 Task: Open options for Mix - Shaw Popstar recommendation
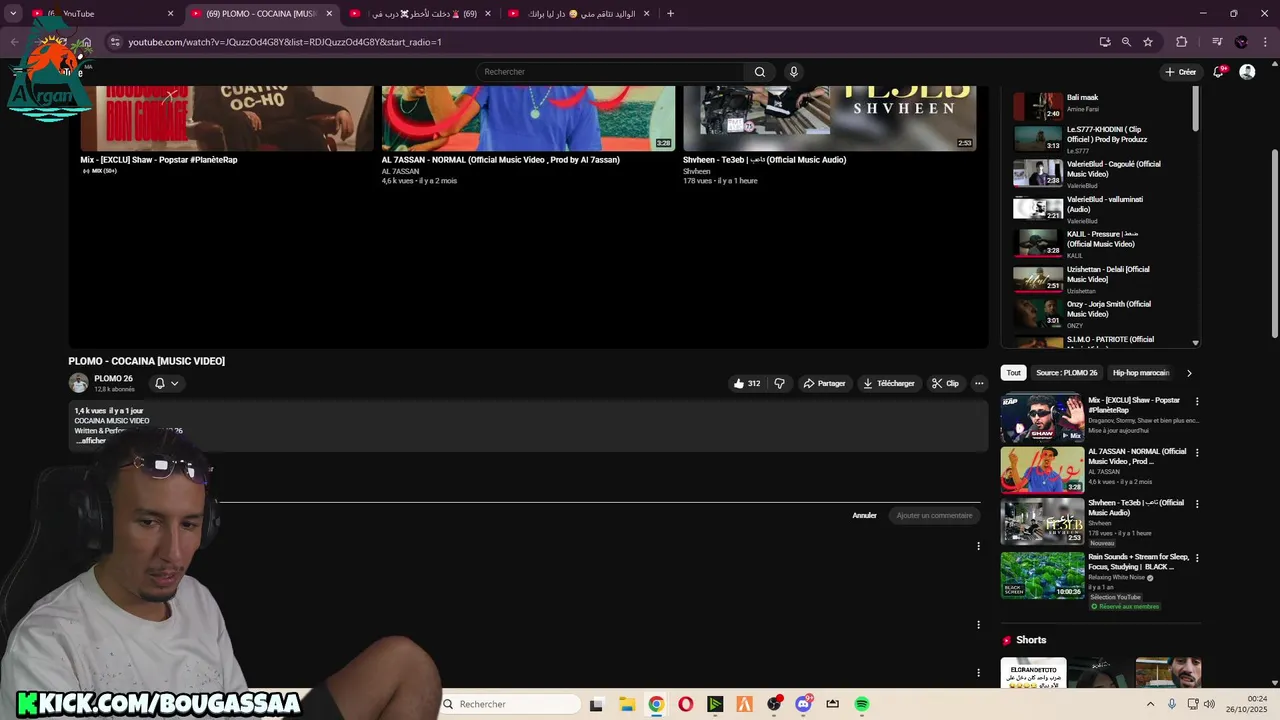pos(1197,402)
